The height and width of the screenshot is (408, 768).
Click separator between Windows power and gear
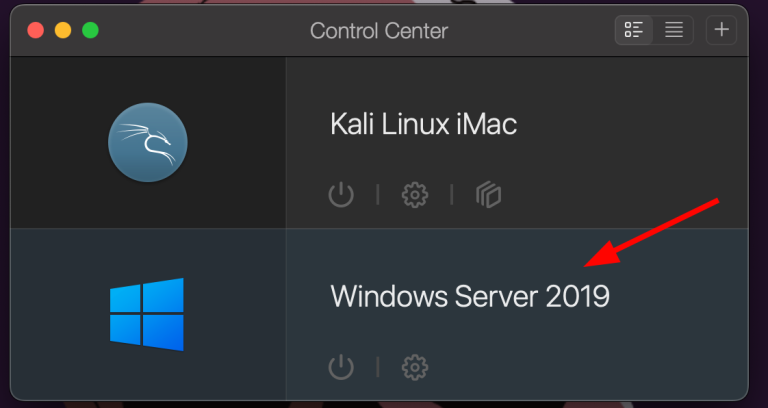click(x=378, y=367)
